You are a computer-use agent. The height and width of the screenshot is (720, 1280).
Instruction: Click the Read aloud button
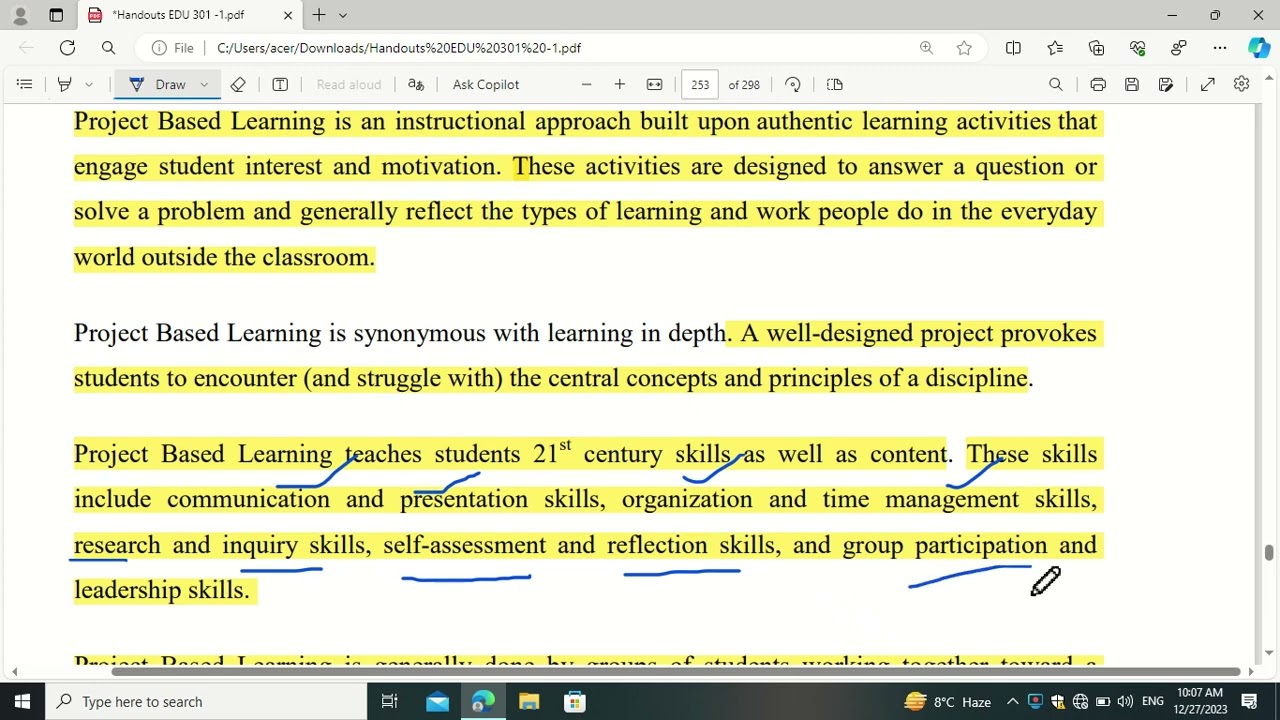point(349,85)
